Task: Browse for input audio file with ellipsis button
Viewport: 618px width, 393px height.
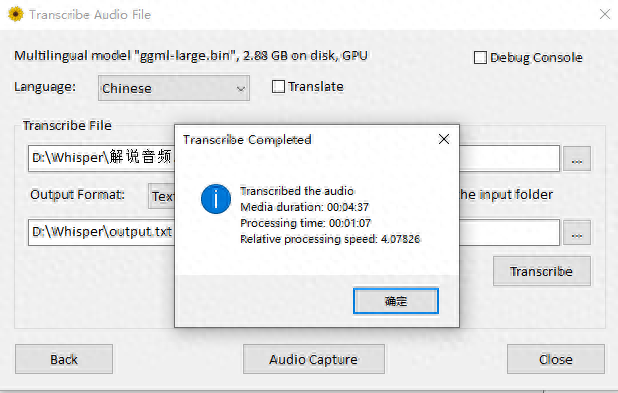Action: coord(577,158)
